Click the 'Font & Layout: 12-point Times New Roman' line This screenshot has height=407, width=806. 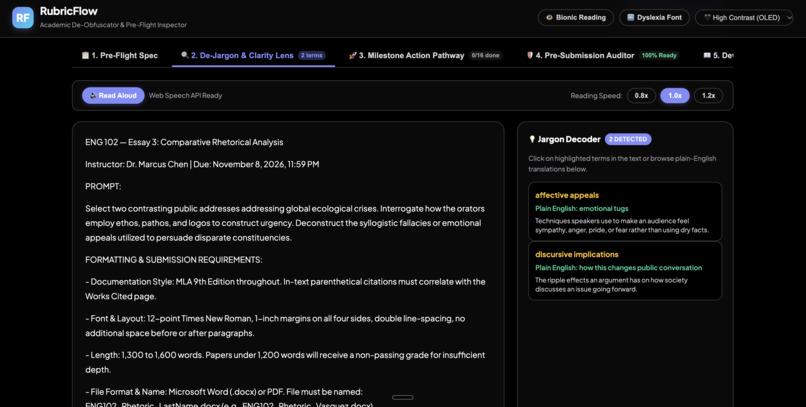(x=275, y=326)
